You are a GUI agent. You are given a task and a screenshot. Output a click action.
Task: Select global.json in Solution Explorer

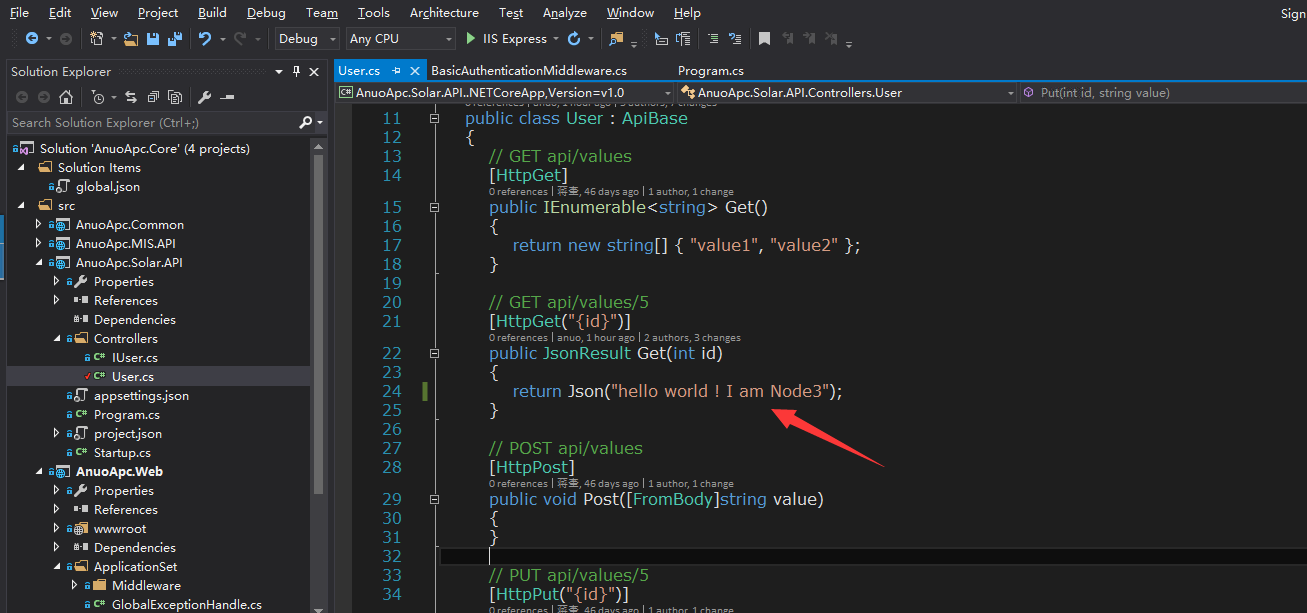coord(108,186)
